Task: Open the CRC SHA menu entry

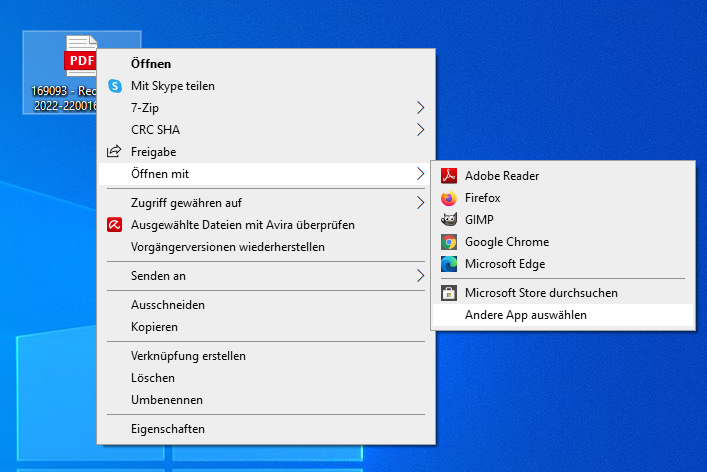Action: [266, 130]
